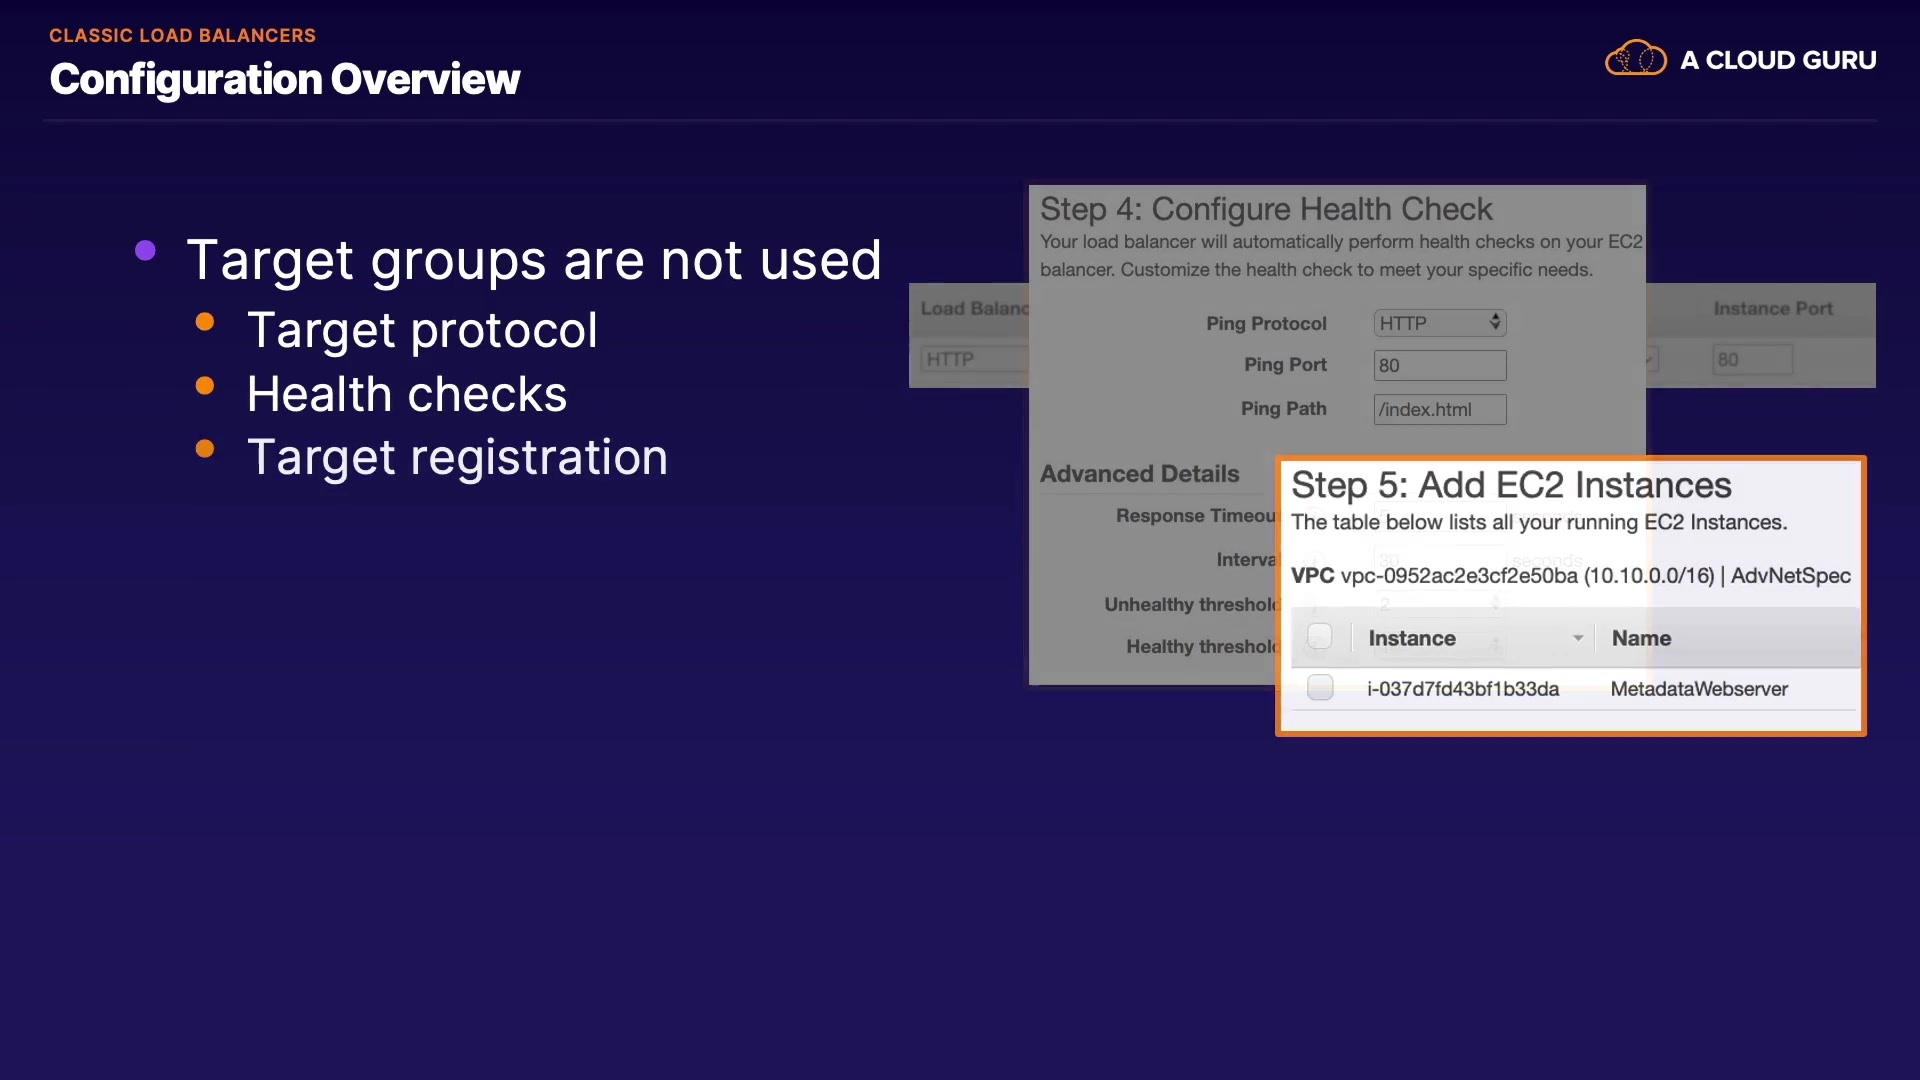Open the Ping Protocol HTTP dropdown
This screenshot has height=1080, width=1920.
point(1439,323)
